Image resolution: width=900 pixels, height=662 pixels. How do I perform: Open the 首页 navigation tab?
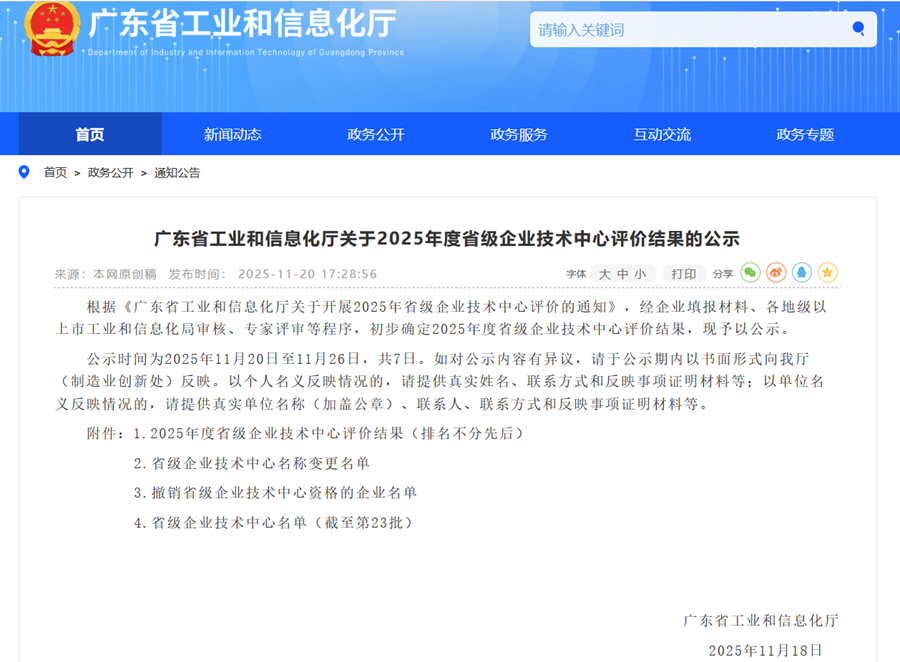pos(90,135)
